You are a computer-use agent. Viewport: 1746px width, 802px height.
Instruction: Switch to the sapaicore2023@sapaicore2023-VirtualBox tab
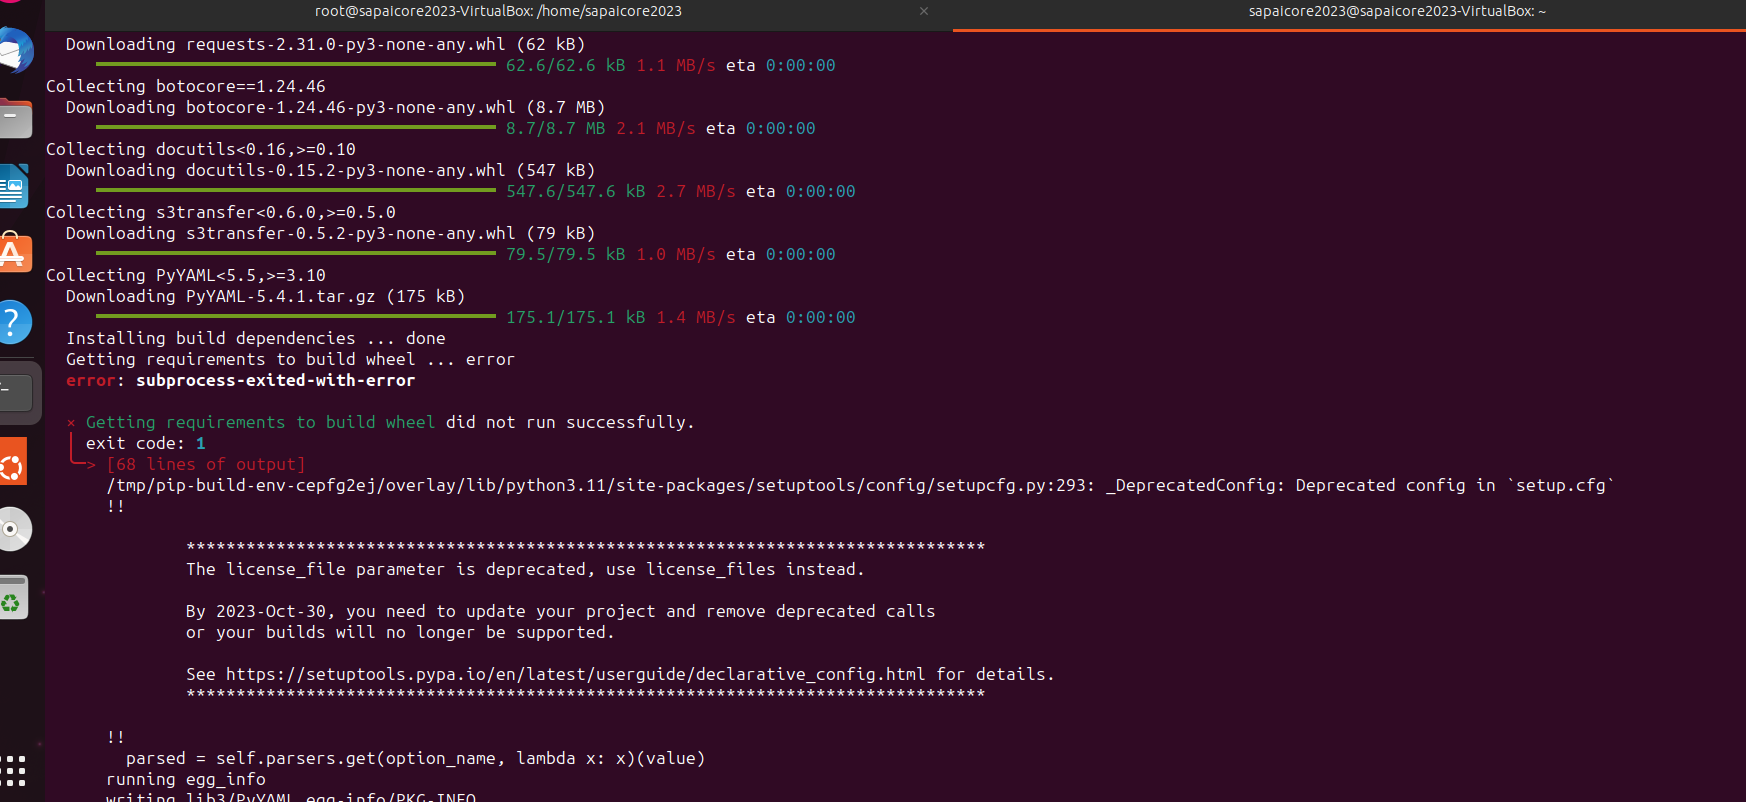1396,11
